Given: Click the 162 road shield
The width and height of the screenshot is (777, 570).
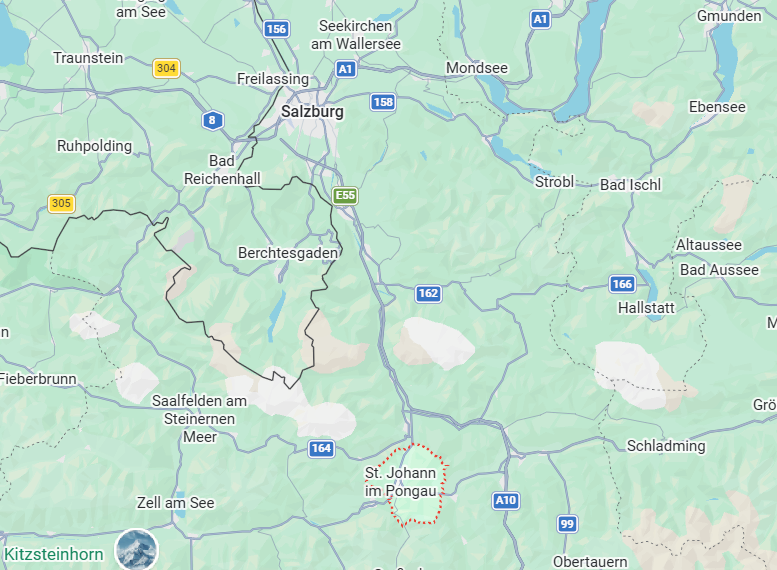Looking at the screenshot, I should (428, 293).
